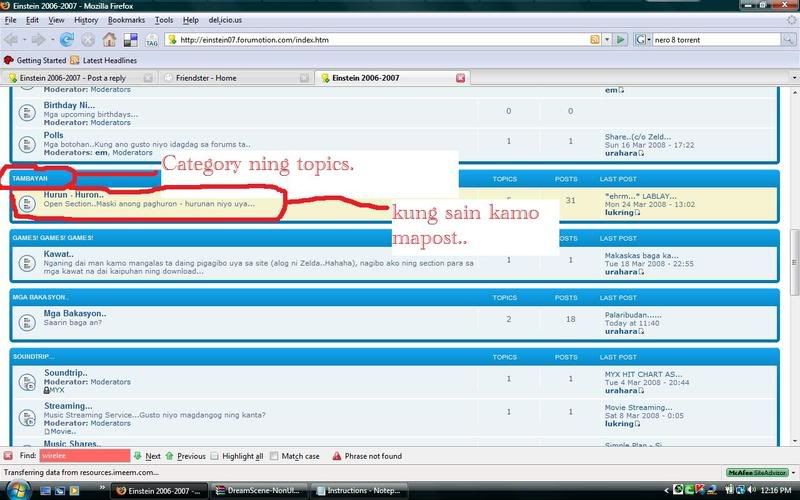The image size is (800, 500).
Task: Click the forum icon beside Kawat
Action: 27,263
